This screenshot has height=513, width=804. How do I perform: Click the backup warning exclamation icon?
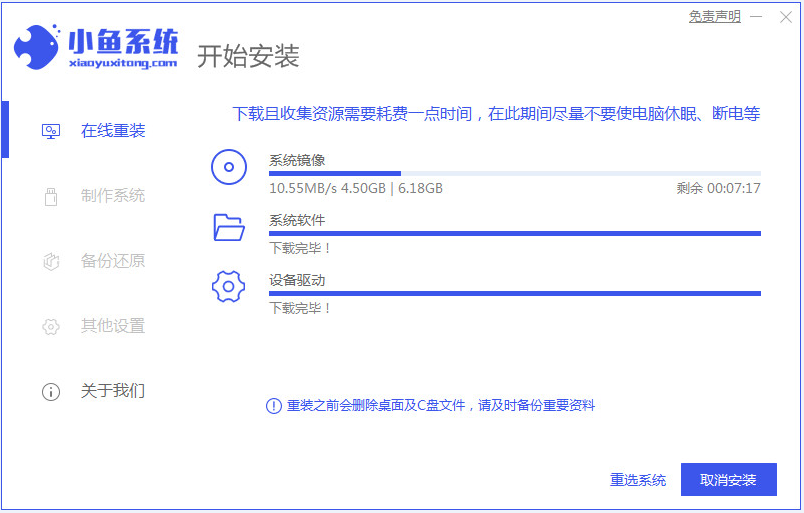pos(273,405)
